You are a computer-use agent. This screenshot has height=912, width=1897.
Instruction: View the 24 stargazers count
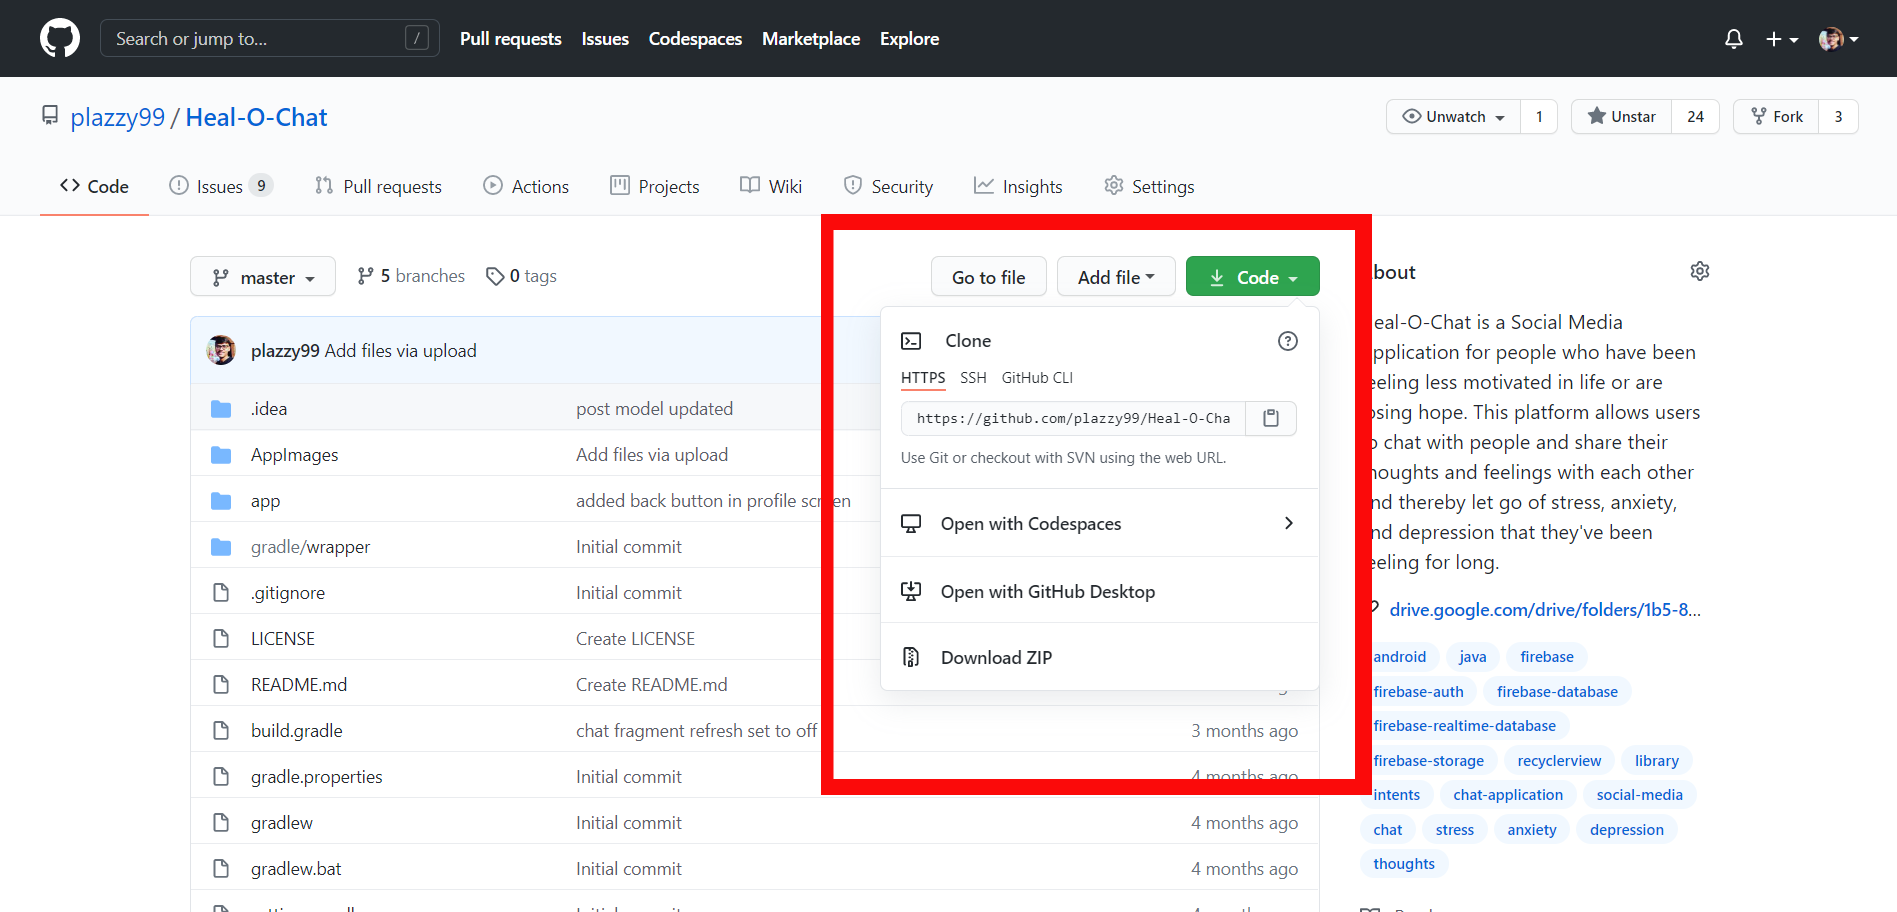(x=1695, y=117)
